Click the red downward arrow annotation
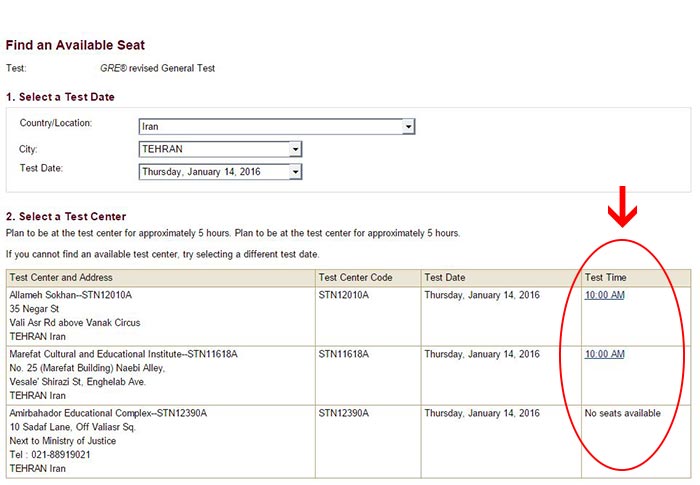The width and height of the screenshot is (700, 485). 623,205
